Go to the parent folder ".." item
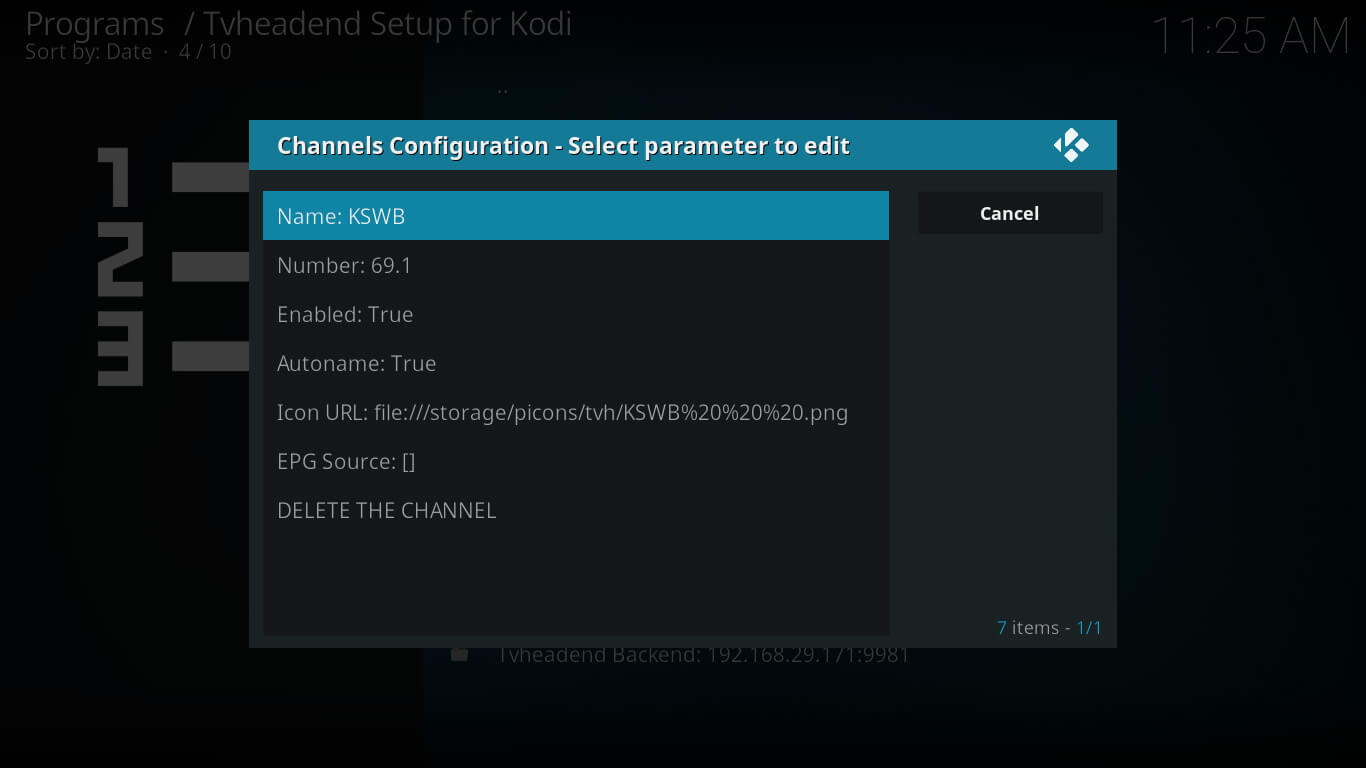Viewport: 1366px width, 768px height. pyautogui.click(x=502, y=89)
